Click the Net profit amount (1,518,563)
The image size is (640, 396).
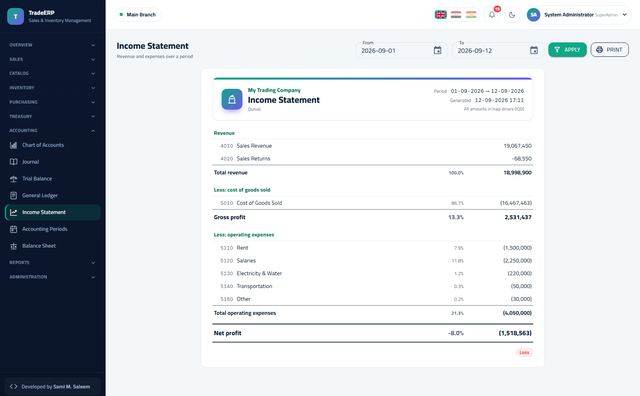515,333
